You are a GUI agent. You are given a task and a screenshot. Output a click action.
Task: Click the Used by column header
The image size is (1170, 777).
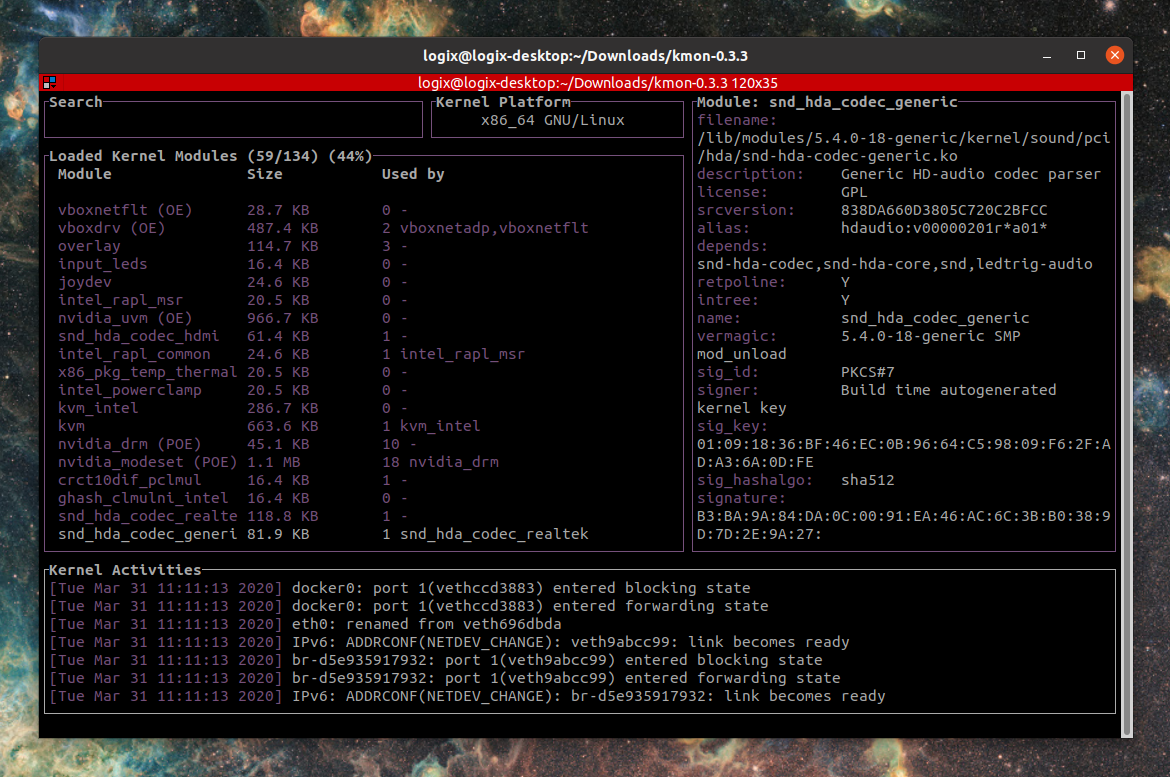413,173
